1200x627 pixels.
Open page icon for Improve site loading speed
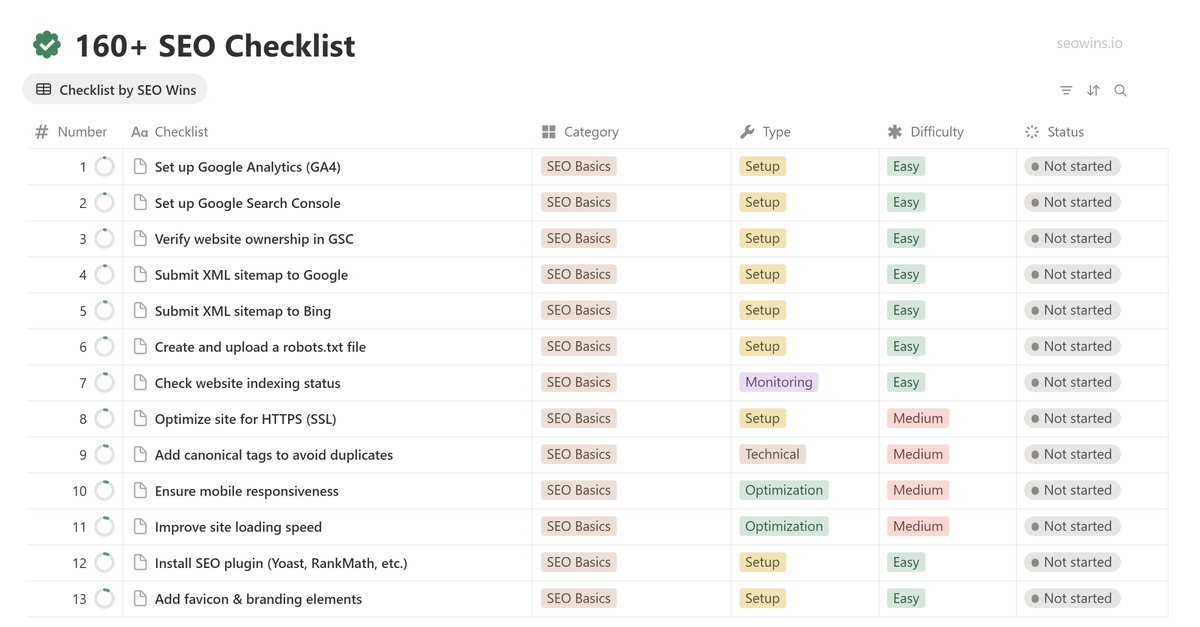pos(140,526)
